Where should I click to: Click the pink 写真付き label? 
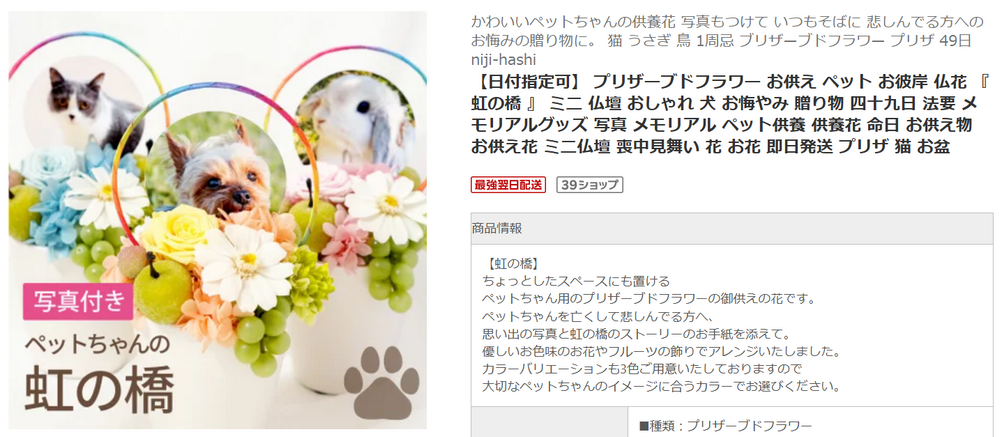[x=78, y=301]
